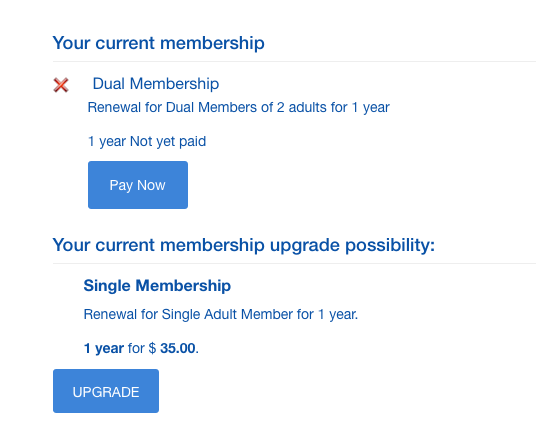Click the 35.00 price amount
The image size is (536, 428).
pyautogui.click(x=178, y=348)
